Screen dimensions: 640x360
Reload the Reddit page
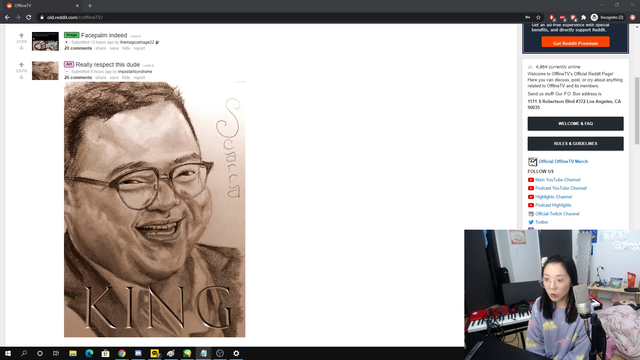[29, 18]
